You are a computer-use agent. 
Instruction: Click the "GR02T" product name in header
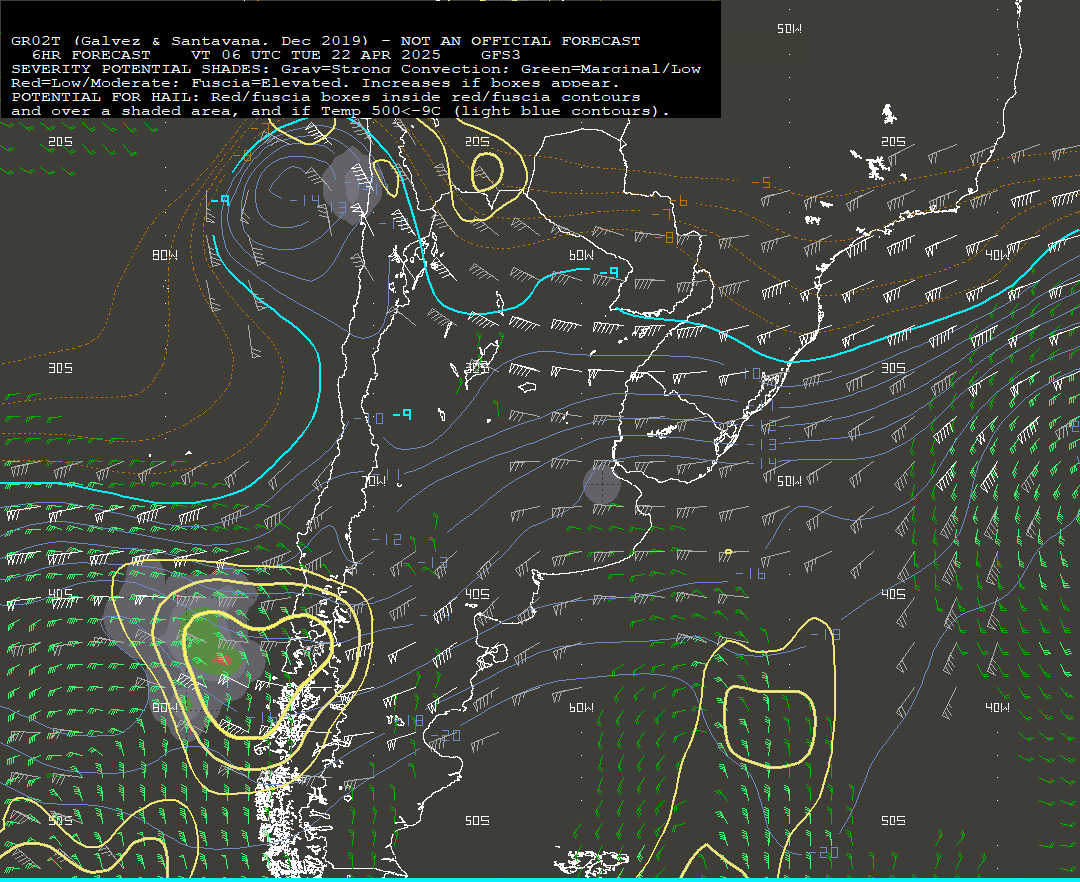[36, 41]
